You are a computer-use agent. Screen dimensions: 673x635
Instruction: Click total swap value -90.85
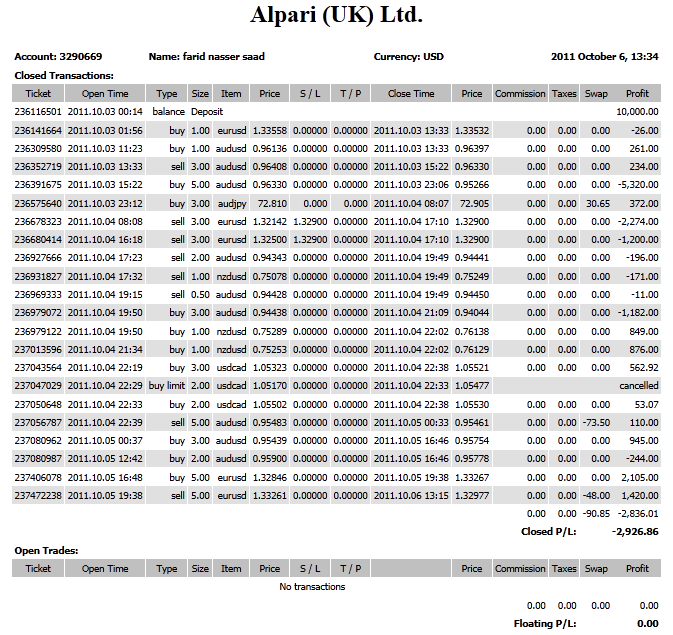[596, 513]
